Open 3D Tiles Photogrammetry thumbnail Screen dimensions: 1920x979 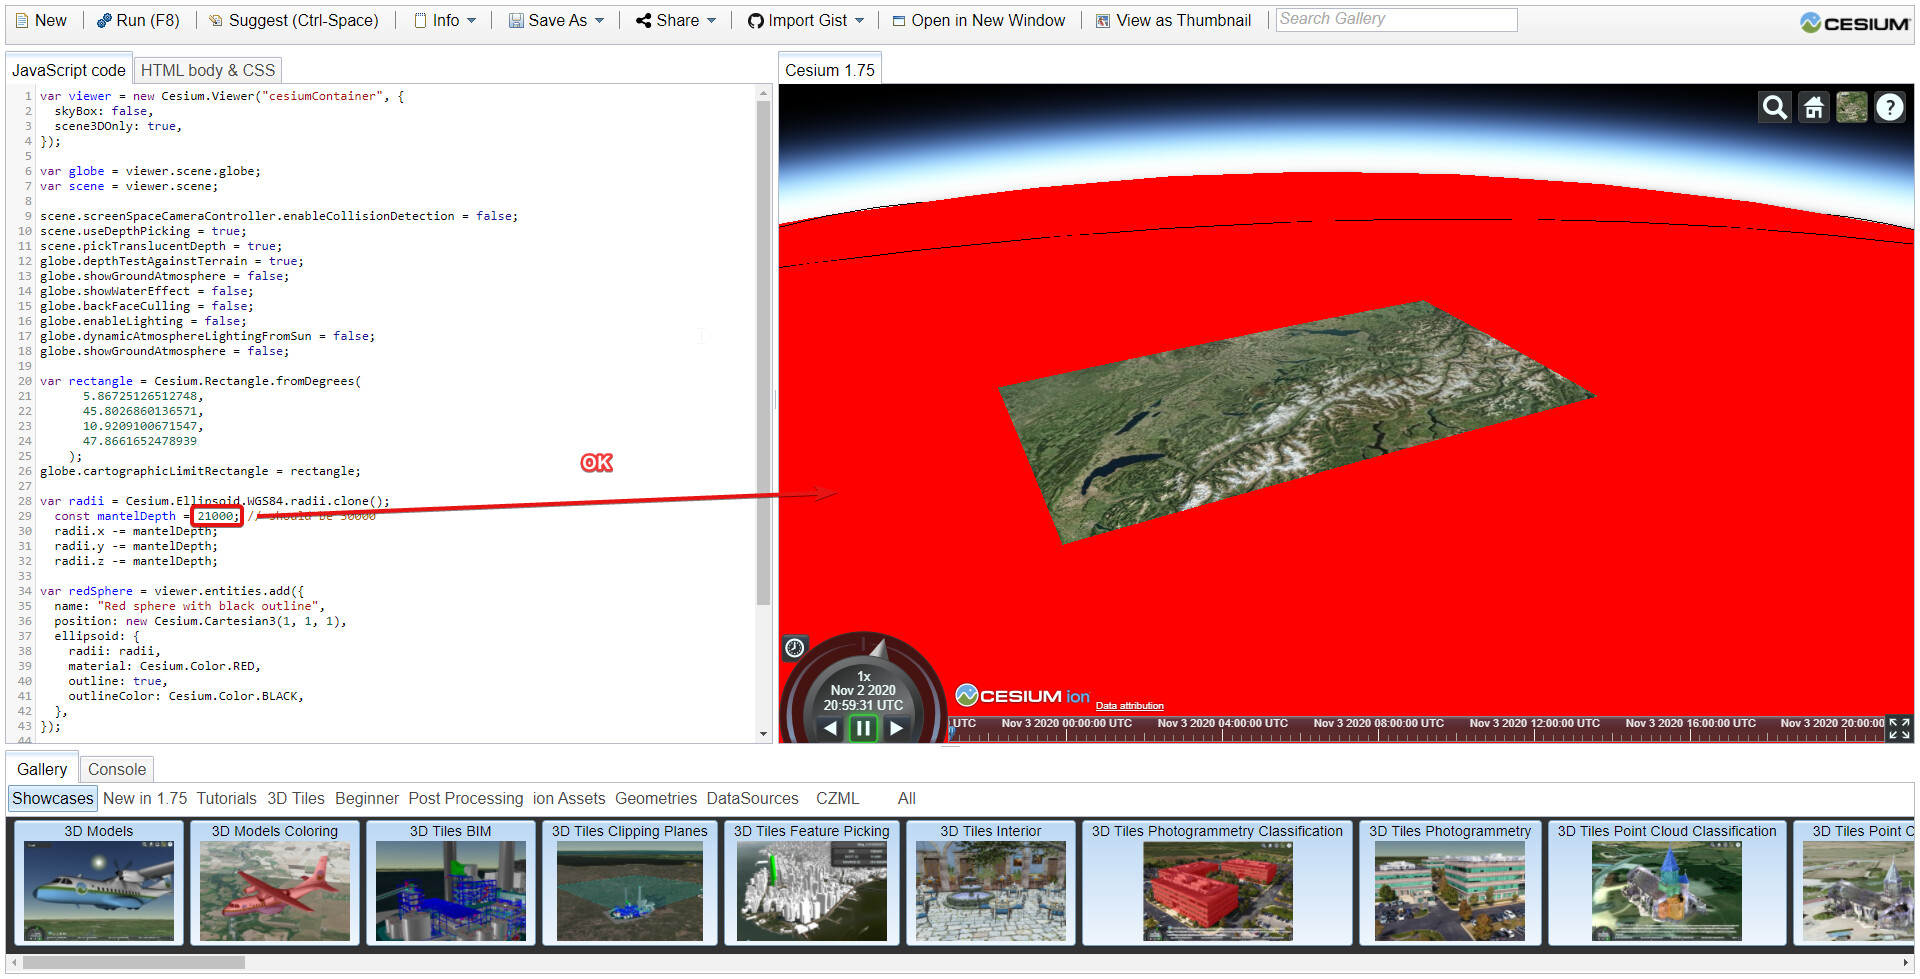[1450, 882]
